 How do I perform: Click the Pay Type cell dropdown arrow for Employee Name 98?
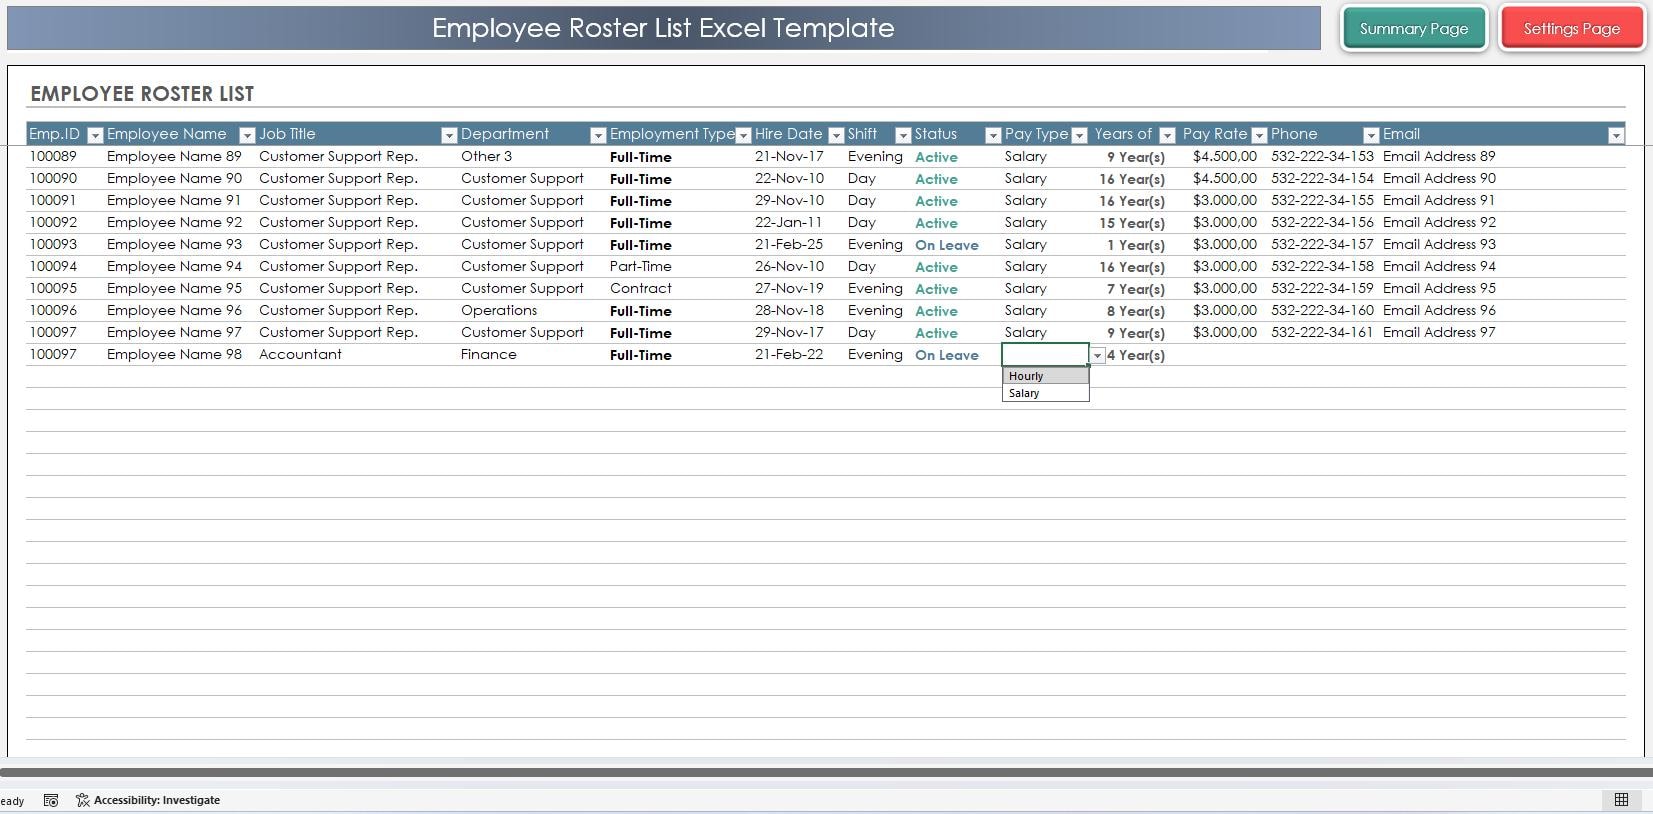click(1097, 356)
